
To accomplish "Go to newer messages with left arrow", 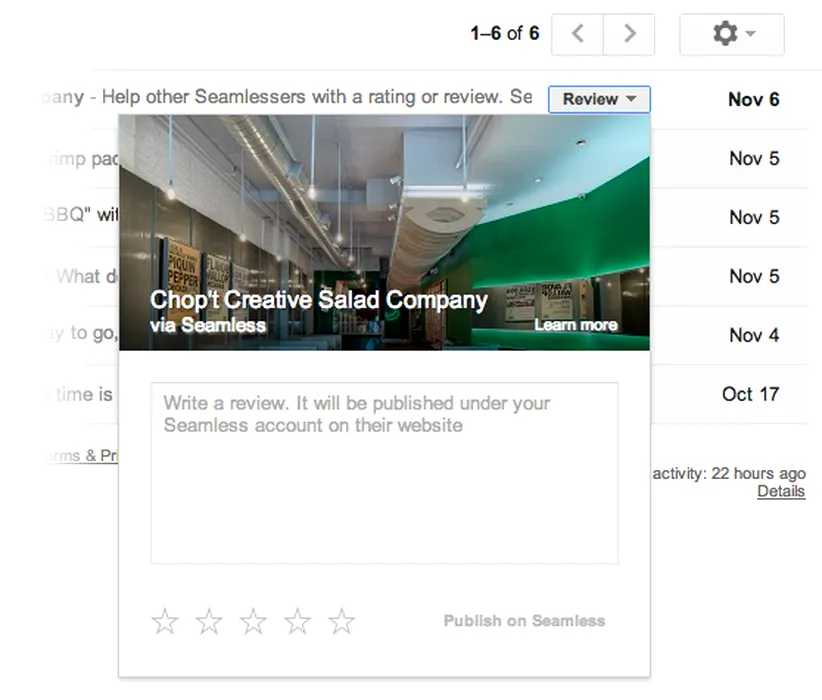I will pyautogui.click(x=577, y=34).
